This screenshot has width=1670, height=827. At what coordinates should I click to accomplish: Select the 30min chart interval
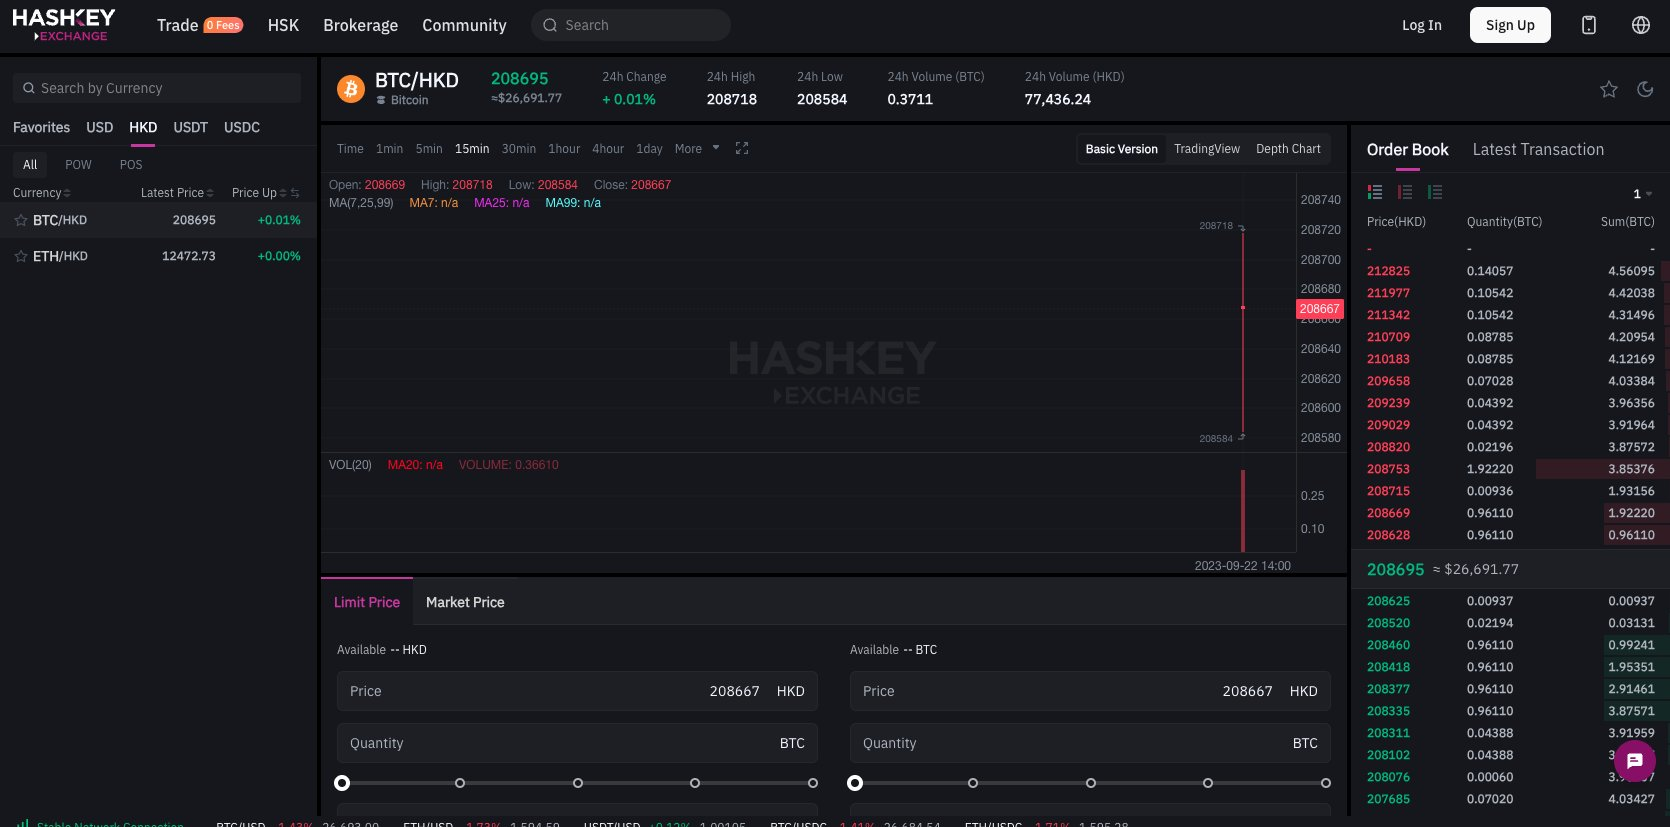(519, 149)
